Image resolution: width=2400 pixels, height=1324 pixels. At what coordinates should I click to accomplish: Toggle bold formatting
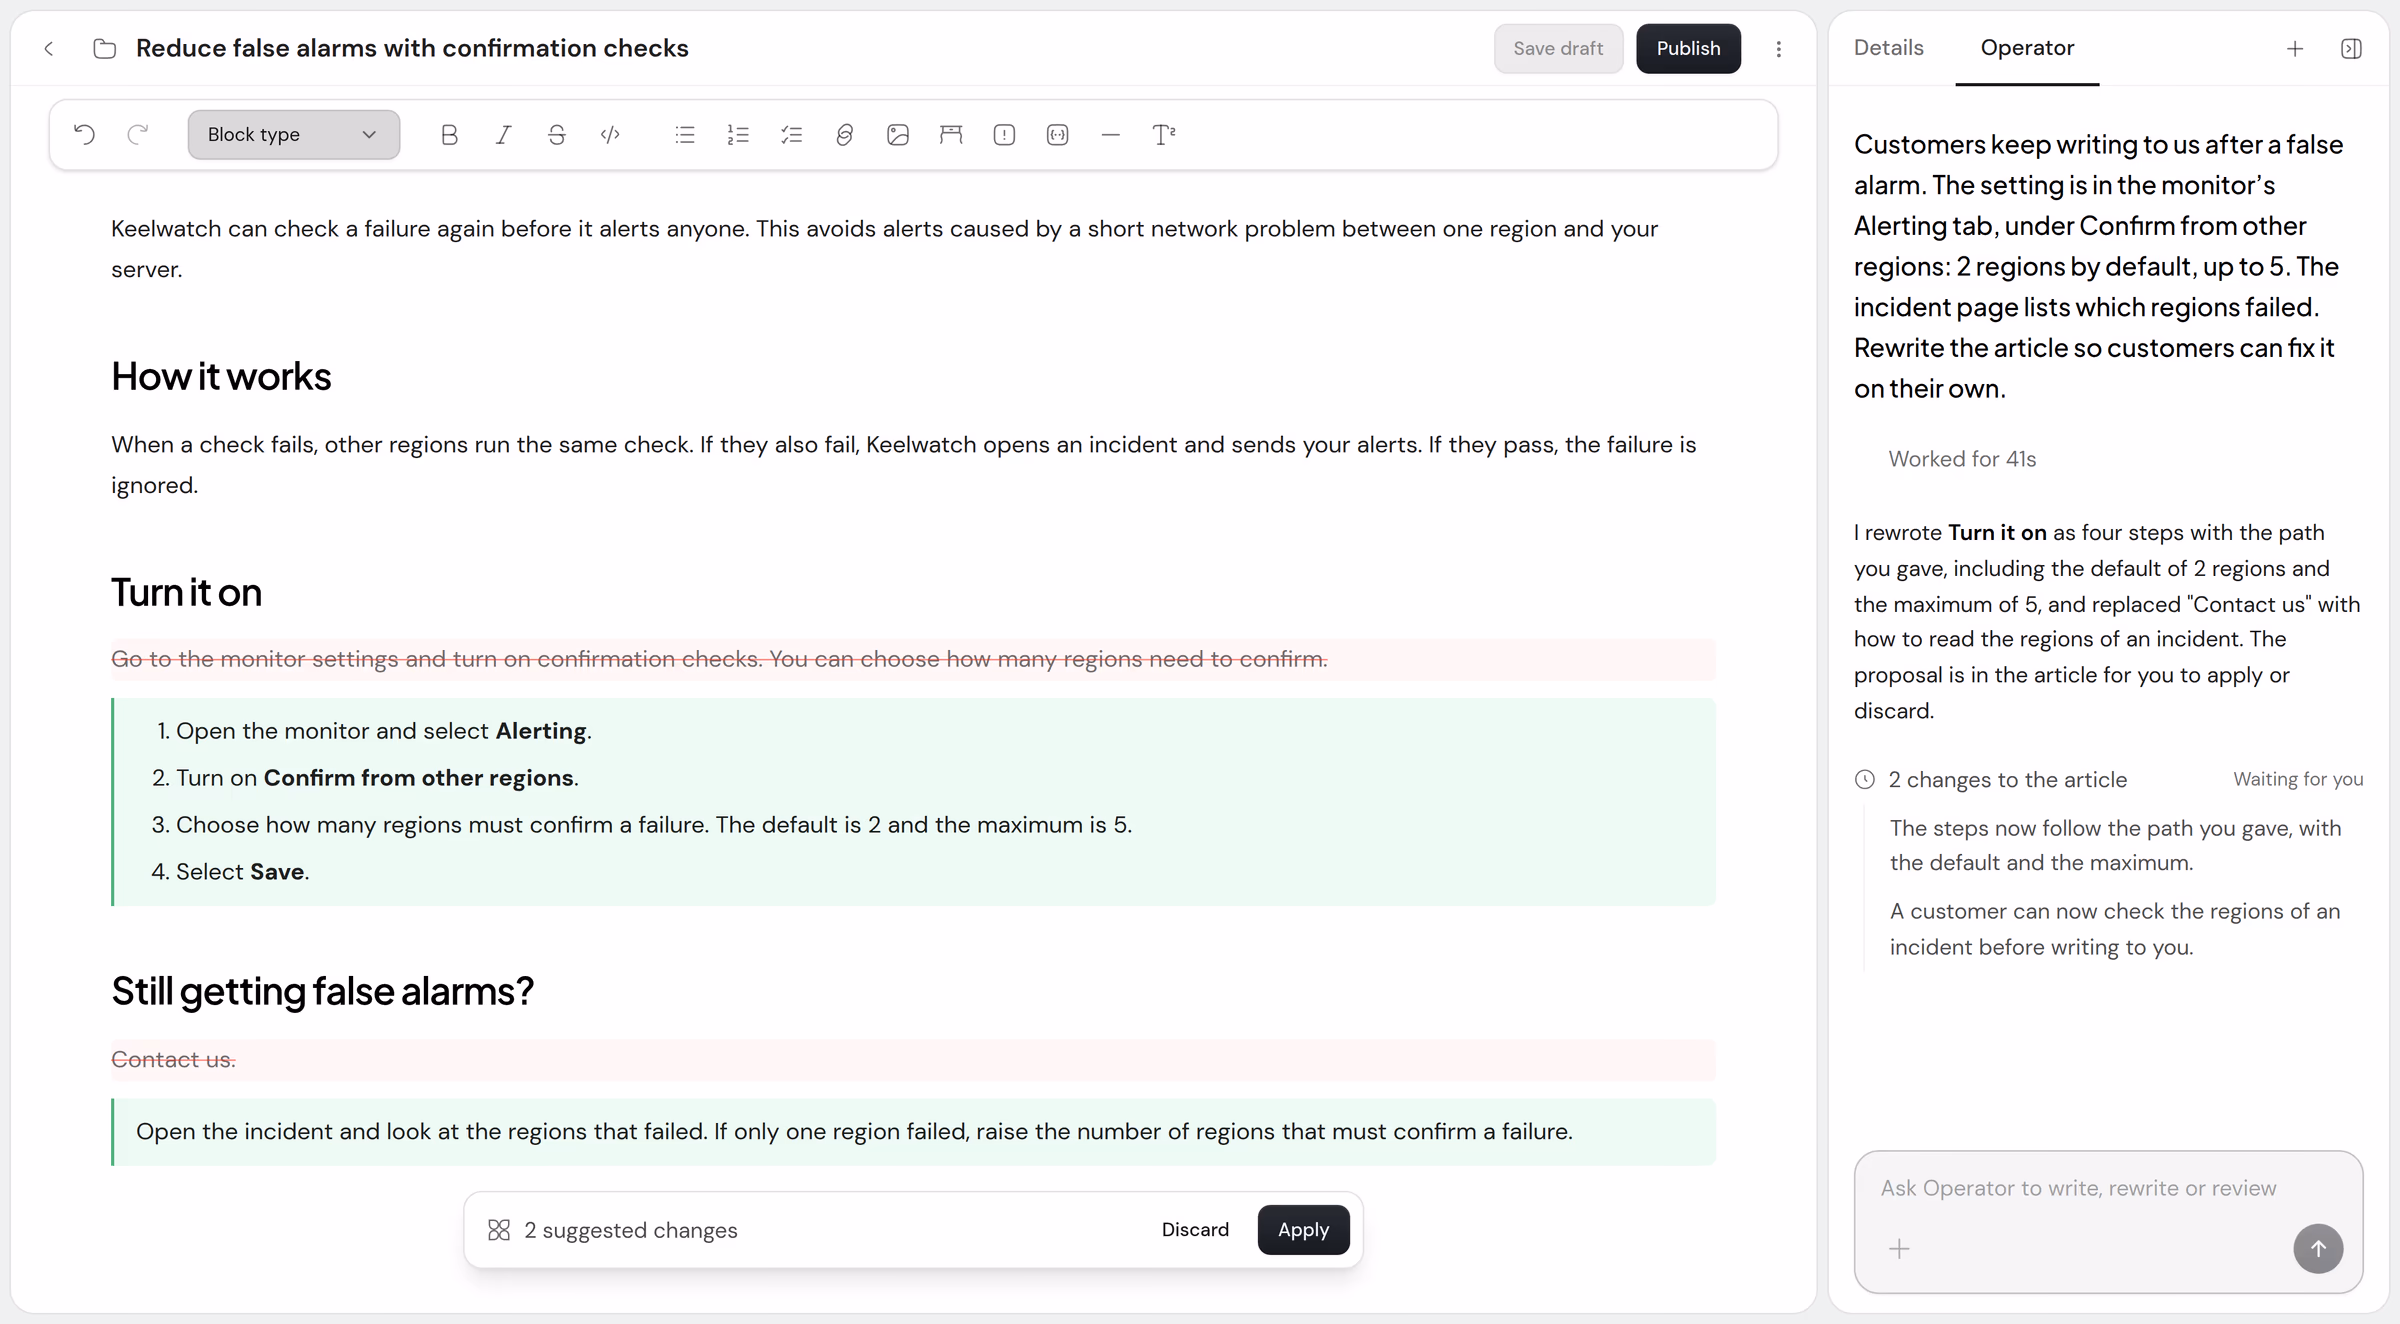pyautogui.click(x=449, y=135)
